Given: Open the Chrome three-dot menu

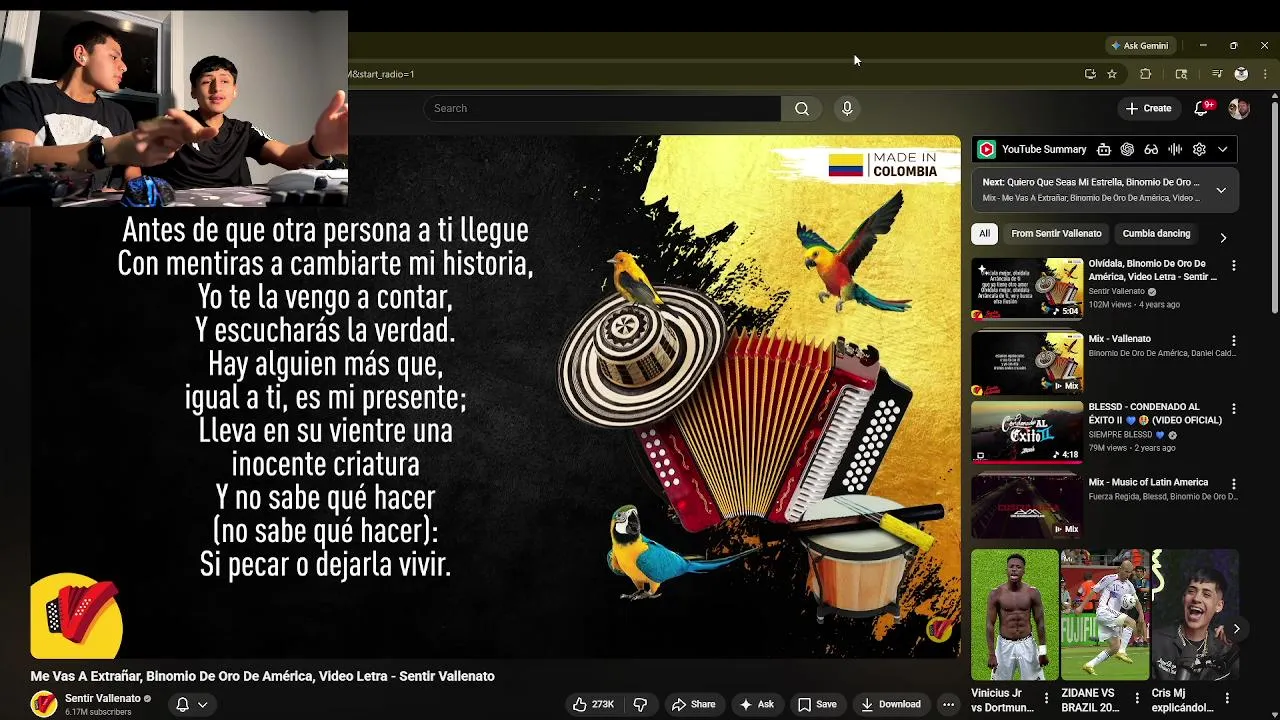Looking at the screenshot, I should tap(1265, 74).
